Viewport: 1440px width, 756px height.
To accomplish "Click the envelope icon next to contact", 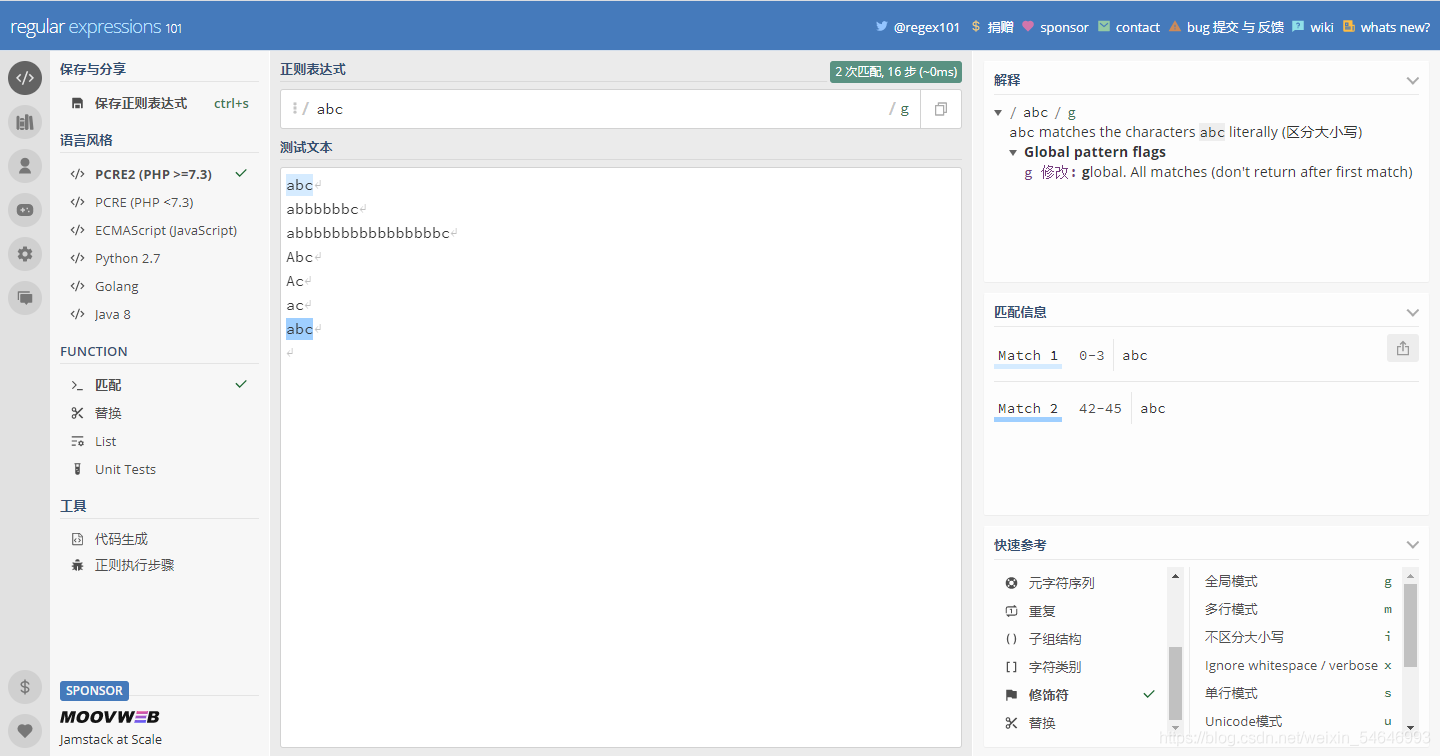I will (1104, 27).
